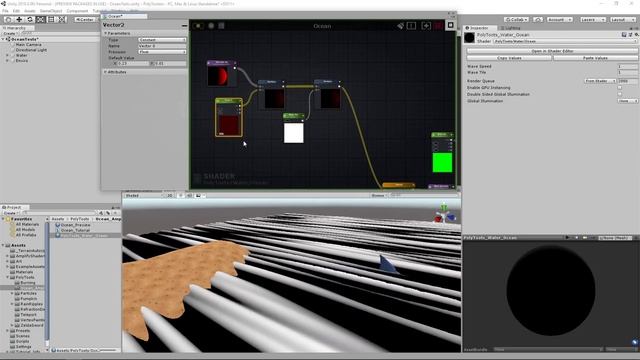Image resolution: width=640 pixels, height=360 pixels.
Task: Open the Account dropdown
Action: (x=560, y=19)
